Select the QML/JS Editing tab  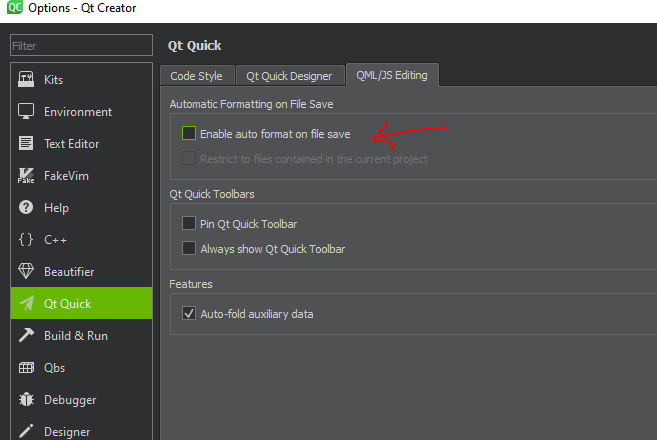pyautogui.click(x=392, y=76)
